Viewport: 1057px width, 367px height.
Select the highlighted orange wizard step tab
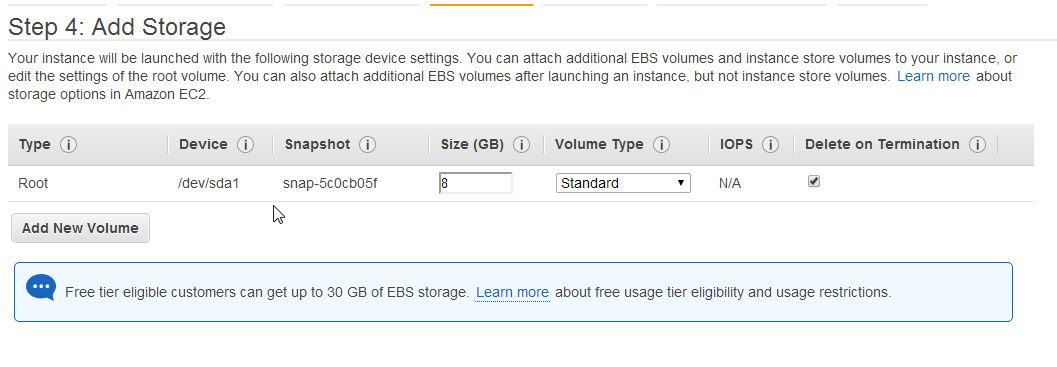481,5
